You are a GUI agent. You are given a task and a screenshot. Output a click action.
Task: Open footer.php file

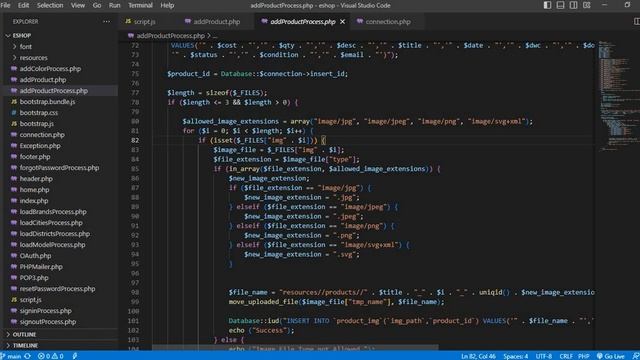35,157
